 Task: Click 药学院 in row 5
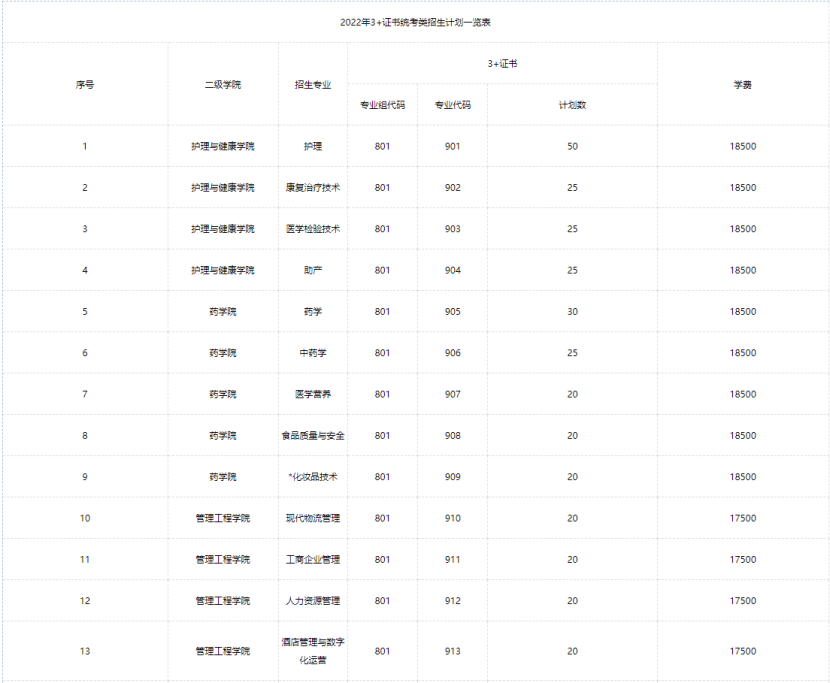223,311
